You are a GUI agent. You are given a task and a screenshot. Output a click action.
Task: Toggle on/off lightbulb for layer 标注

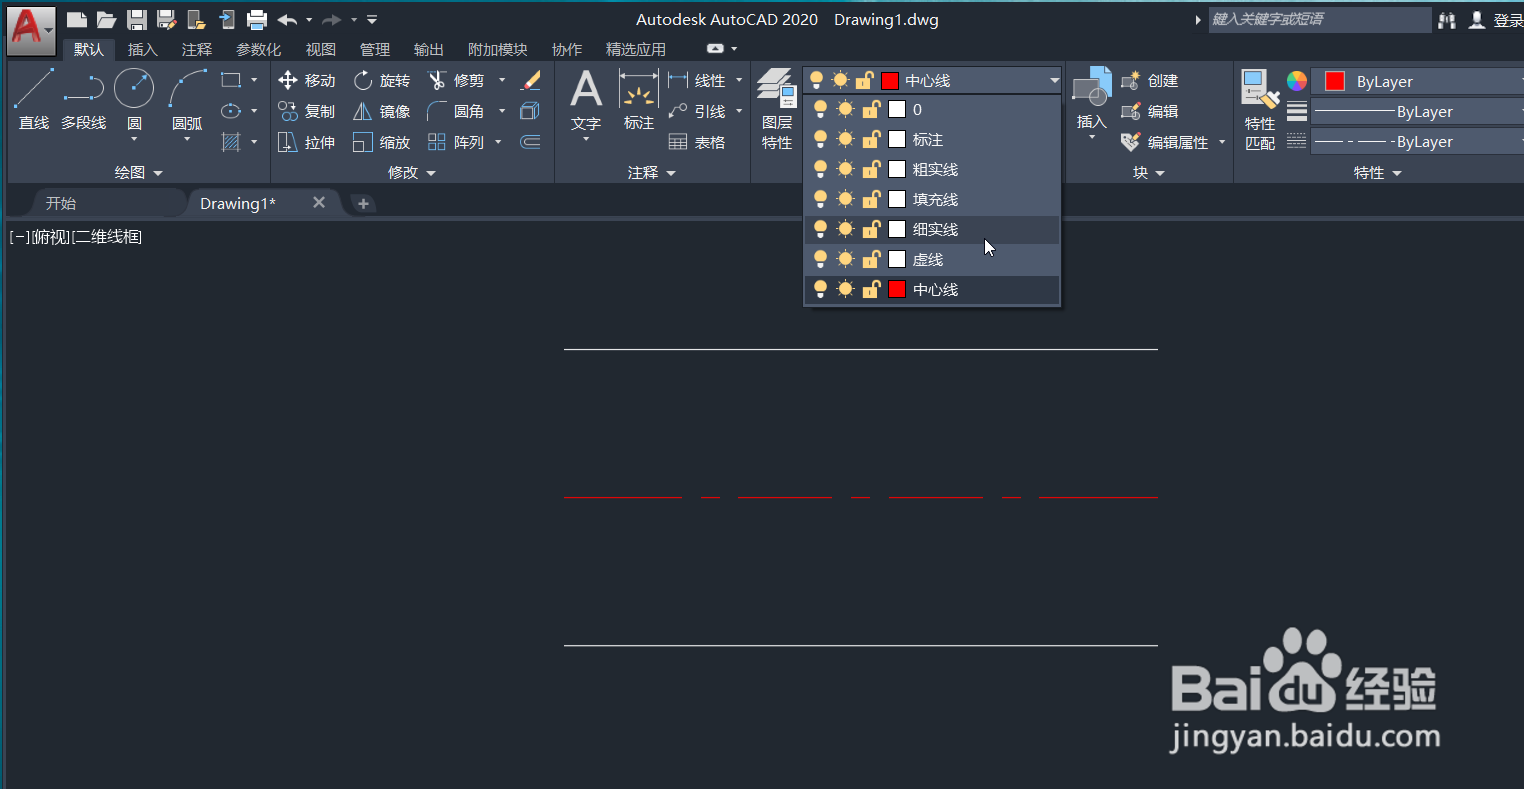821,140
